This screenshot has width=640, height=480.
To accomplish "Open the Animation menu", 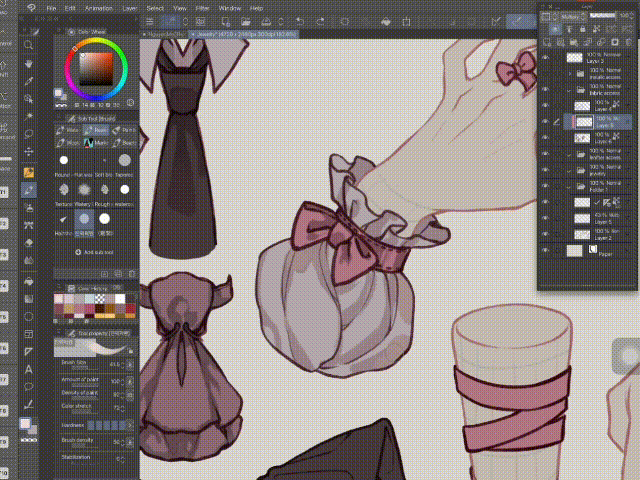I will click(98, 8).
